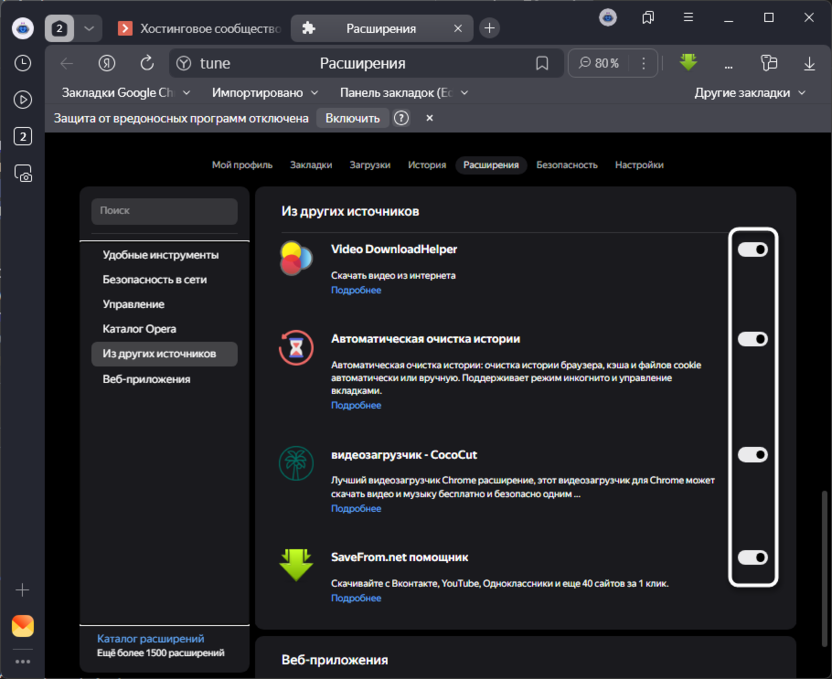Click the open tabs counter button showing 2
The width and height of the screenshot is (832, 679).
point(59,28)
